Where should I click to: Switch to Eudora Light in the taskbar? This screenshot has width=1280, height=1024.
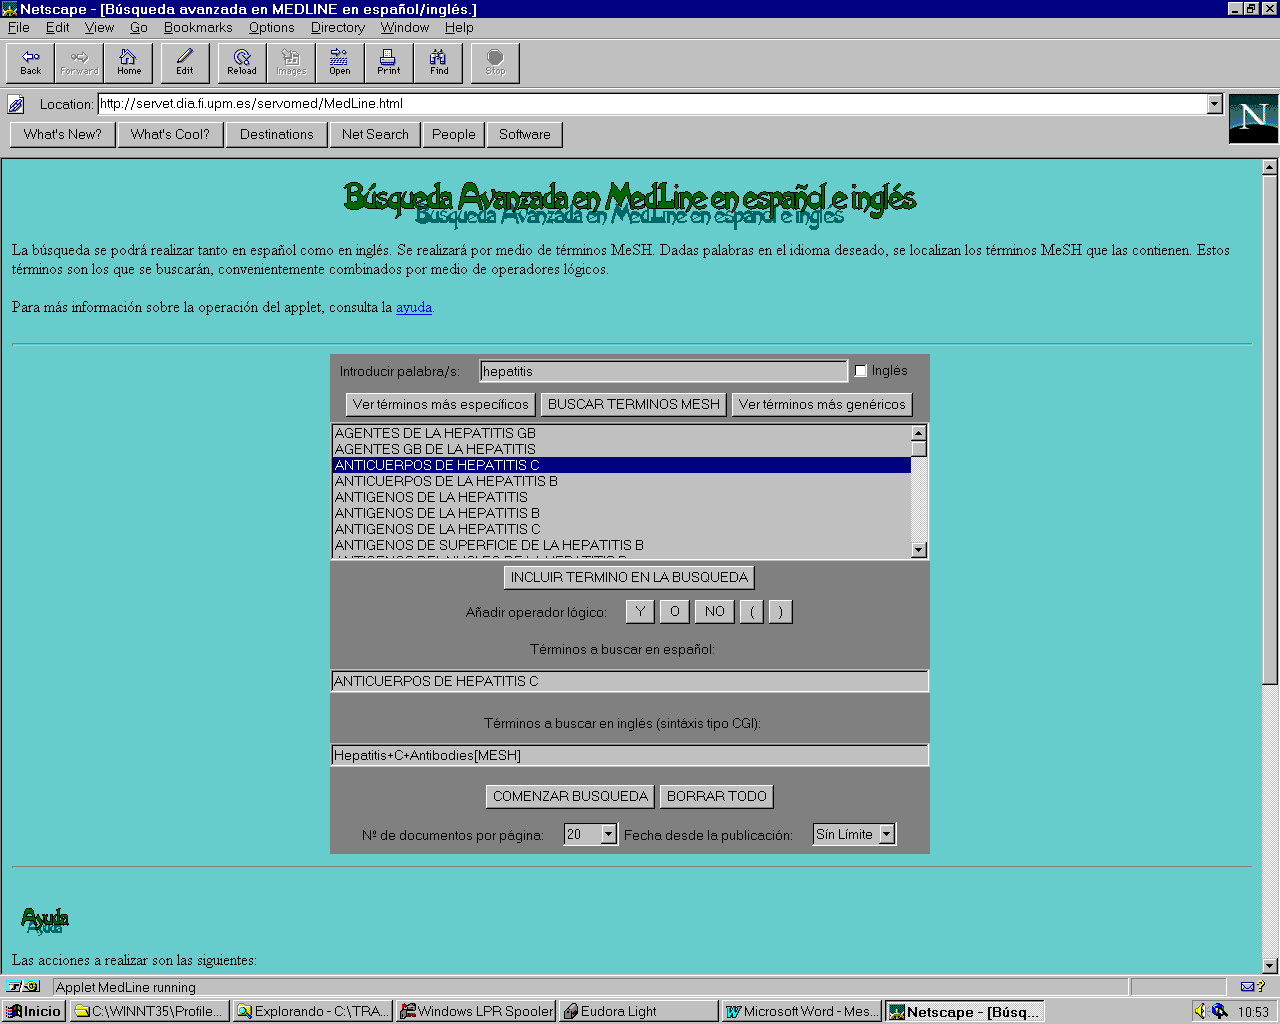[x=638, y=1011]
